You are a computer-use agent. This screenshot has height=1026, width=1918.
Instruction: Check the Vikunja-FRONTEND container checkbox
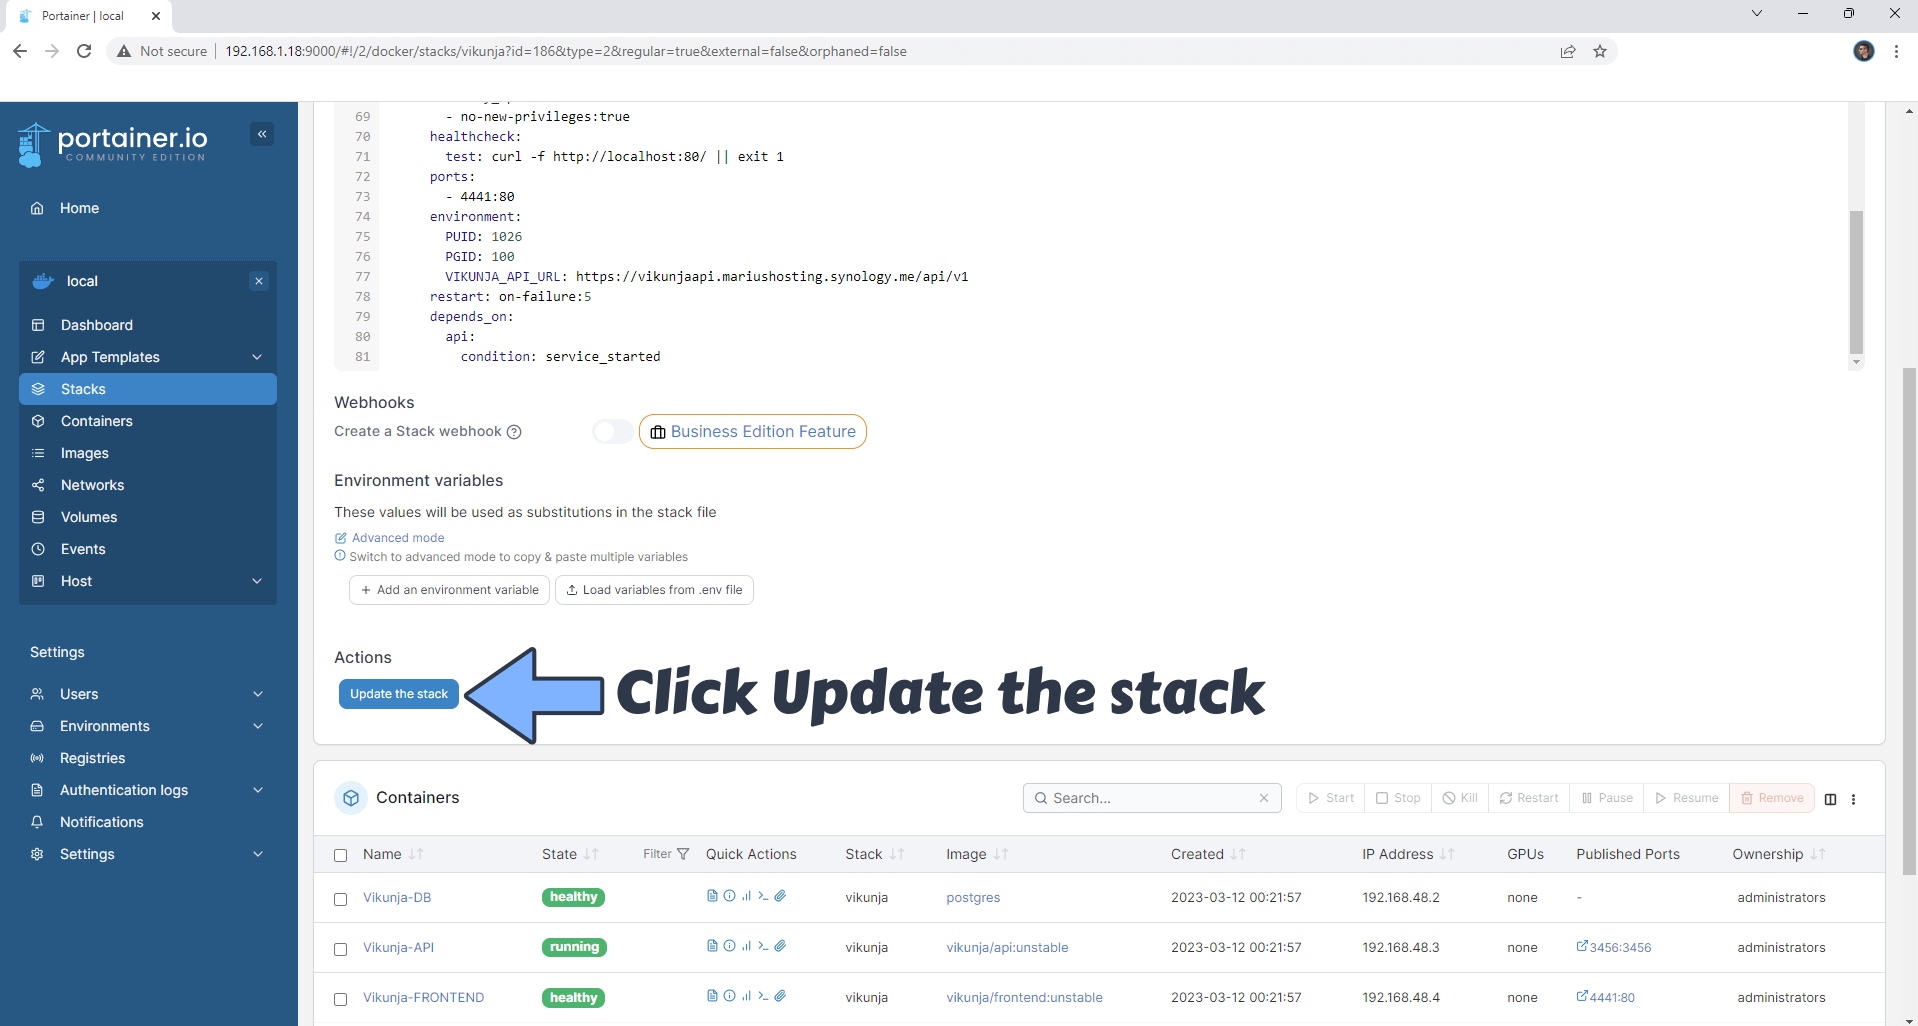click(340, 999)
